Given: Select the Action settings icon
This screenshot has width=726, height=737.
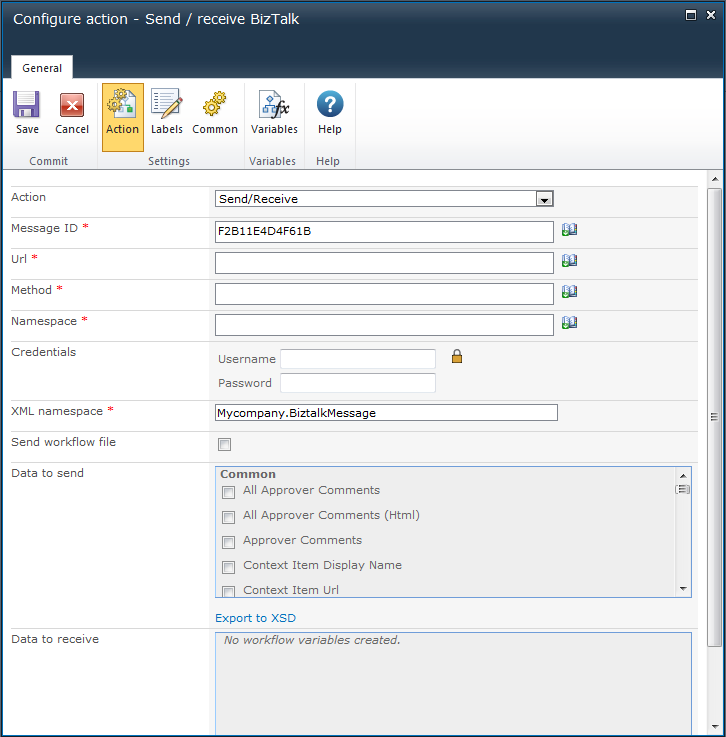Looking at the screenshot, I should click(x=123, y=118).
